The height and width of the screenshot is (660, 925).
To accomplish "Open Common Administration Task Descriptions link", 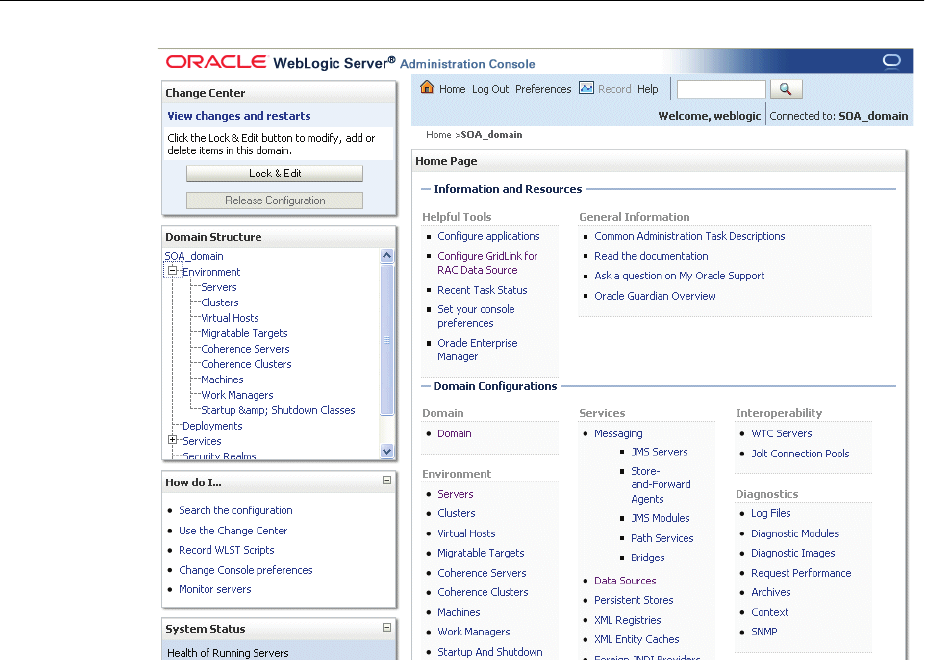I will 689,236.
